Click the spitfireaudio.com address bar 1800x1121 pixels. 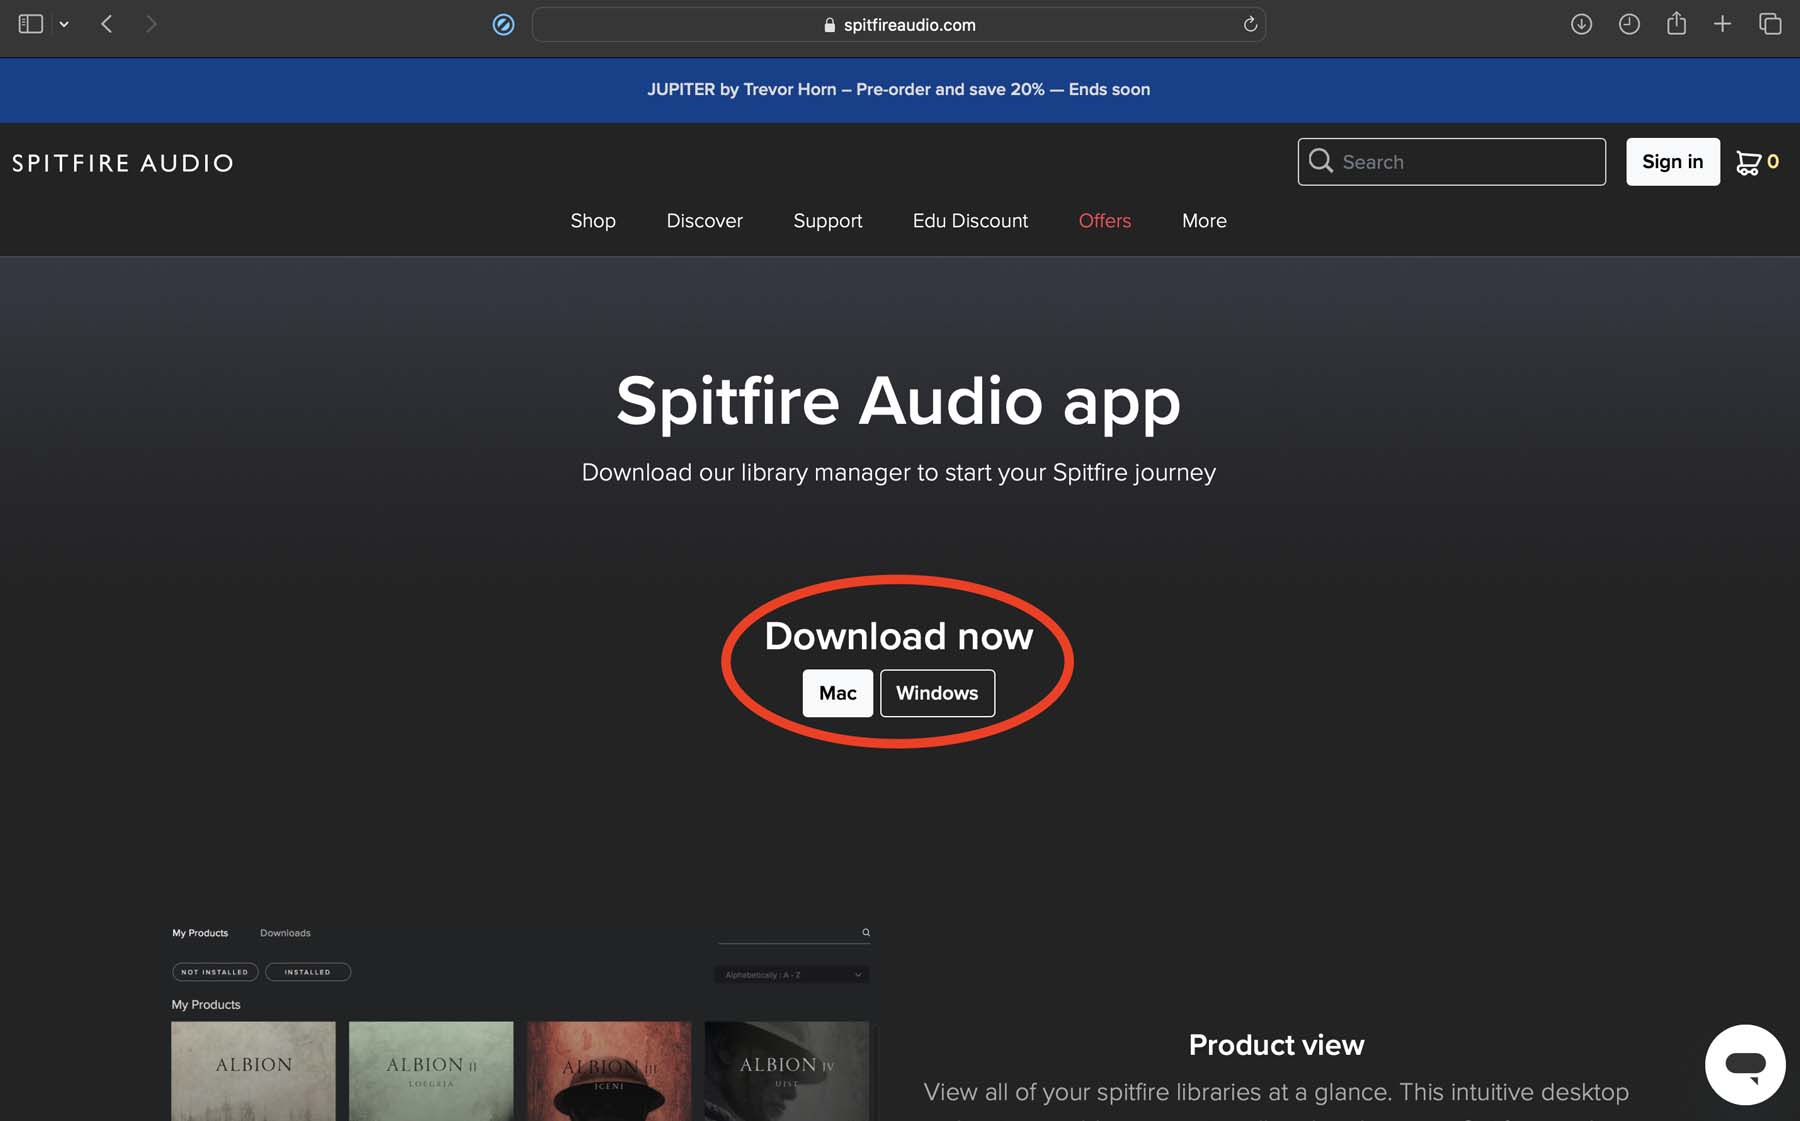(x=899, y=24)
